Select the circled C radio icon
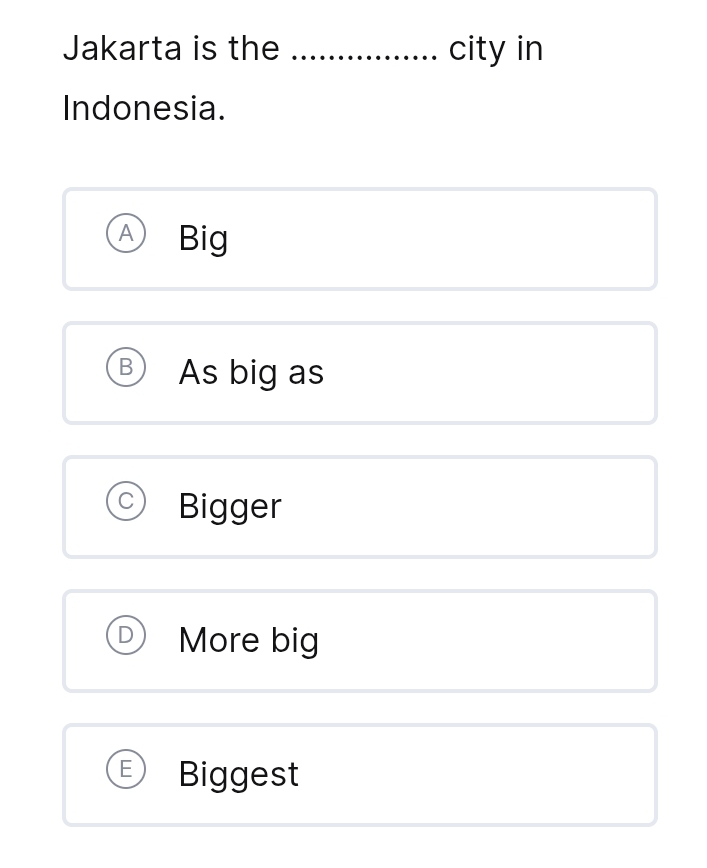The width and height of the screenshot is (707, 868). click(x=125, y=502)
